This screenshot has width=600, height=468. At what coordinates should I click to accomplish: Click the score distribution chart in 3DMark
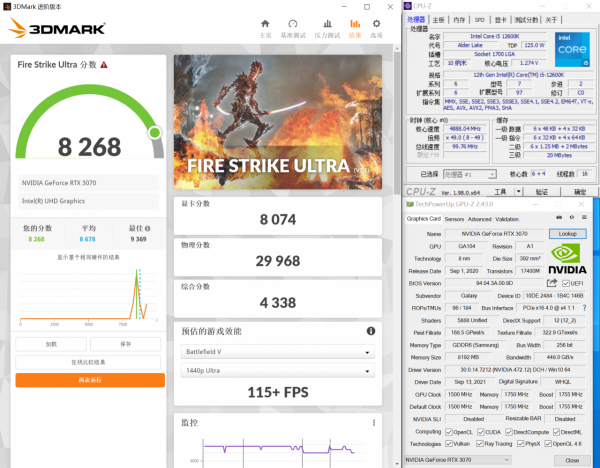[x=89, y=297]
